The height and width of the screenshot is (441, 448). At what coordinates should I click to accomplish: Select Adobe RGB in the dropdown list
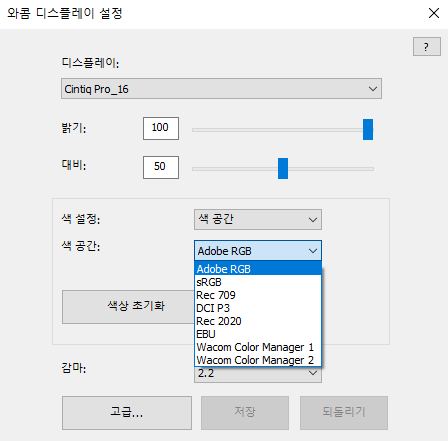click(258, 269)
